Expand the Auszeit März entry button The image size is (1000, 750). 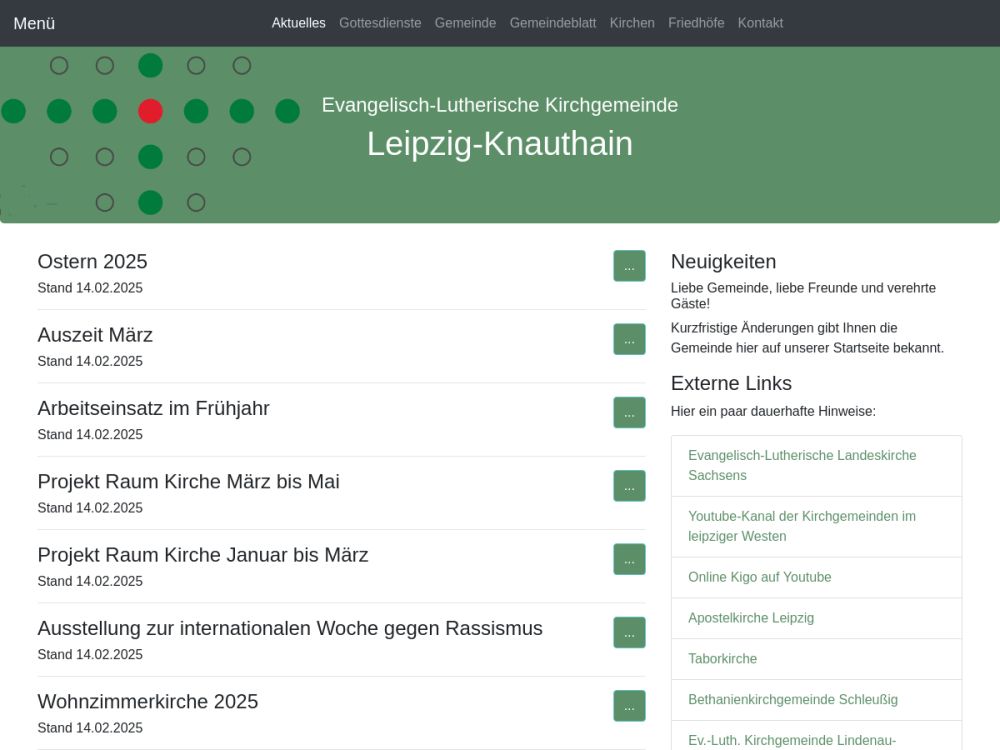tap(629, 339)
